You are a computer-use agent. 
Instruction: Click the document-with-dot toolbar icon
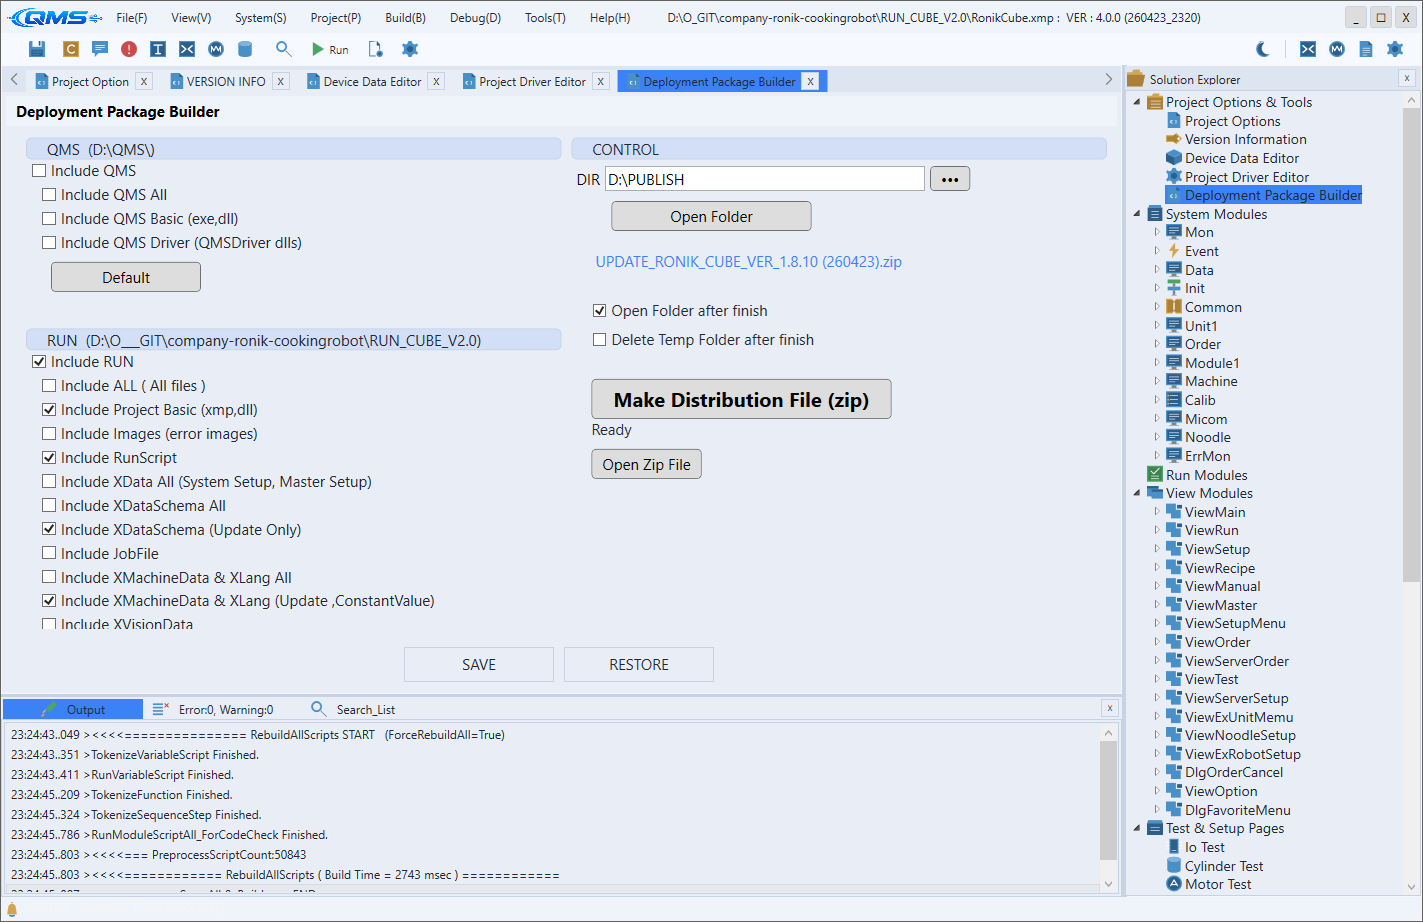click(x=376, y=49)
